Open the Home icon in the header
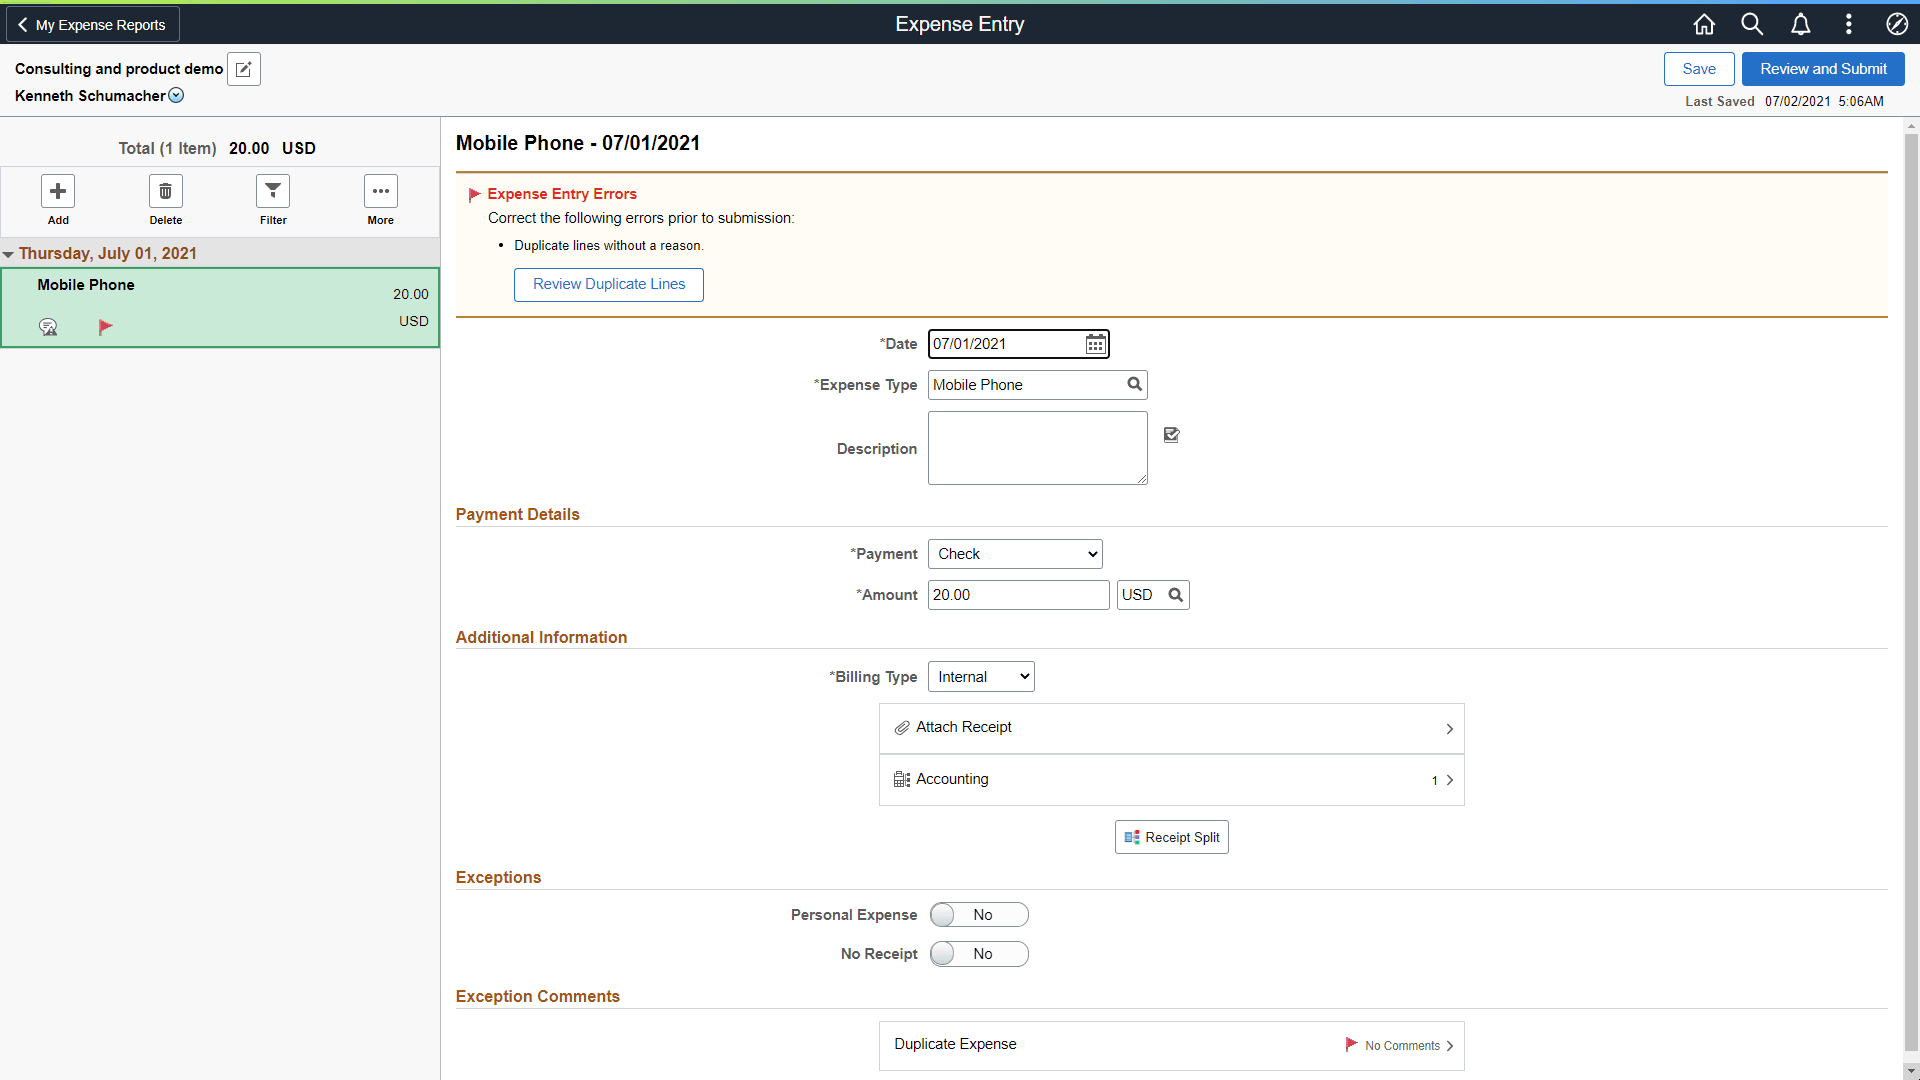1920x1080 pixels. pos(1704,23)
